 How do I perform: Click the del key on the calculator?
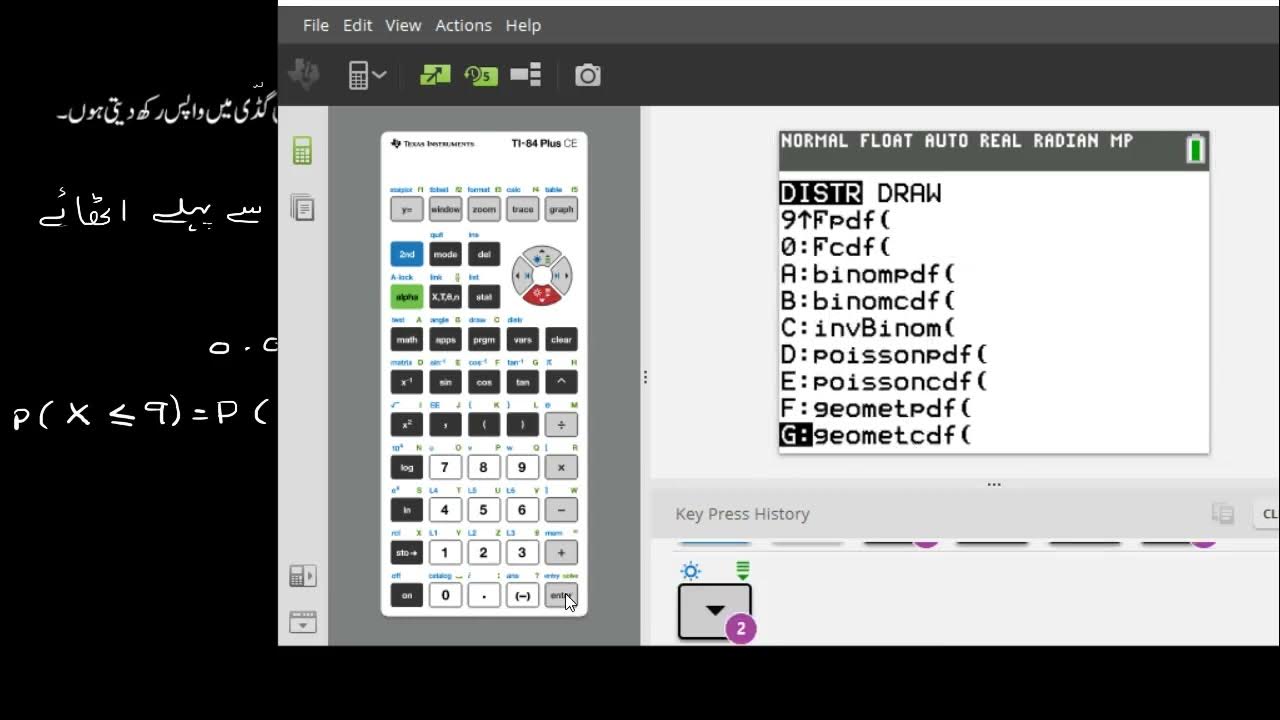pyautogui.click(x=484, y=255)
